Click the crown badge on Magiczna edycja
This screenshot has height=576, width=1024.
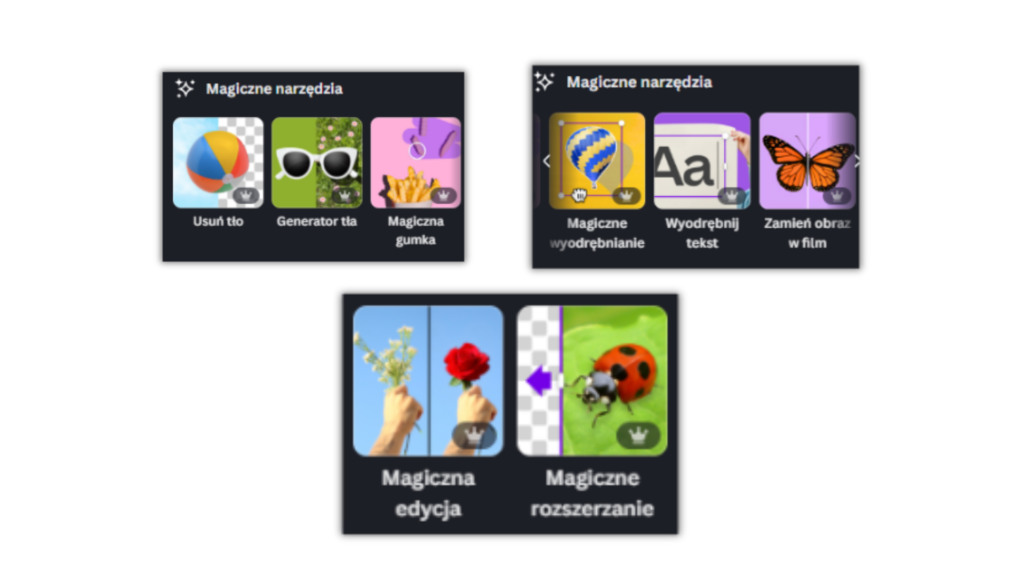pos(474,435)
